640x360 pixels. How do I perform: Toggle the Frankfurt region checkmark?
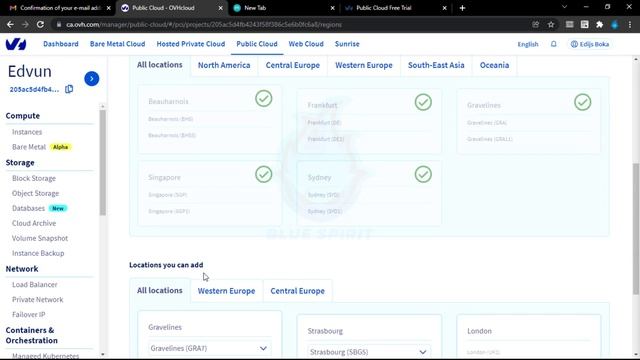coord(423,102)
